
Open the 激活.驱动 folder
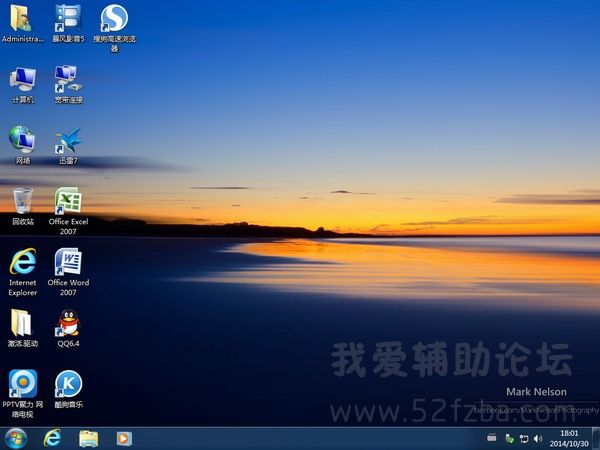pos(22,323)
